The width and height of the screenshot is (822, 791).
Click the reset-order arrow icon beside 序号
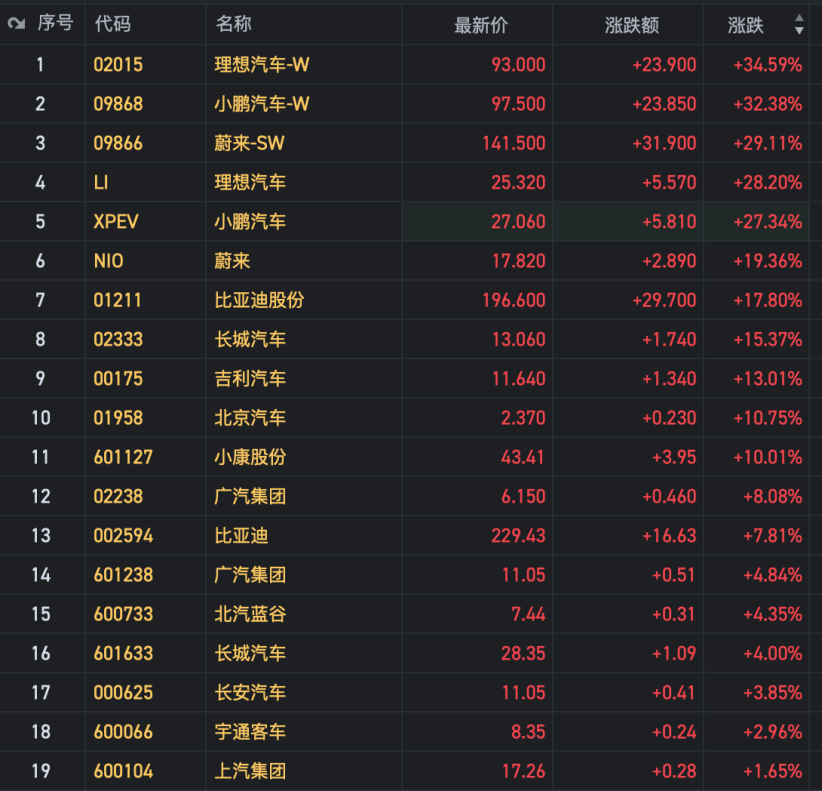click(16, 24)
